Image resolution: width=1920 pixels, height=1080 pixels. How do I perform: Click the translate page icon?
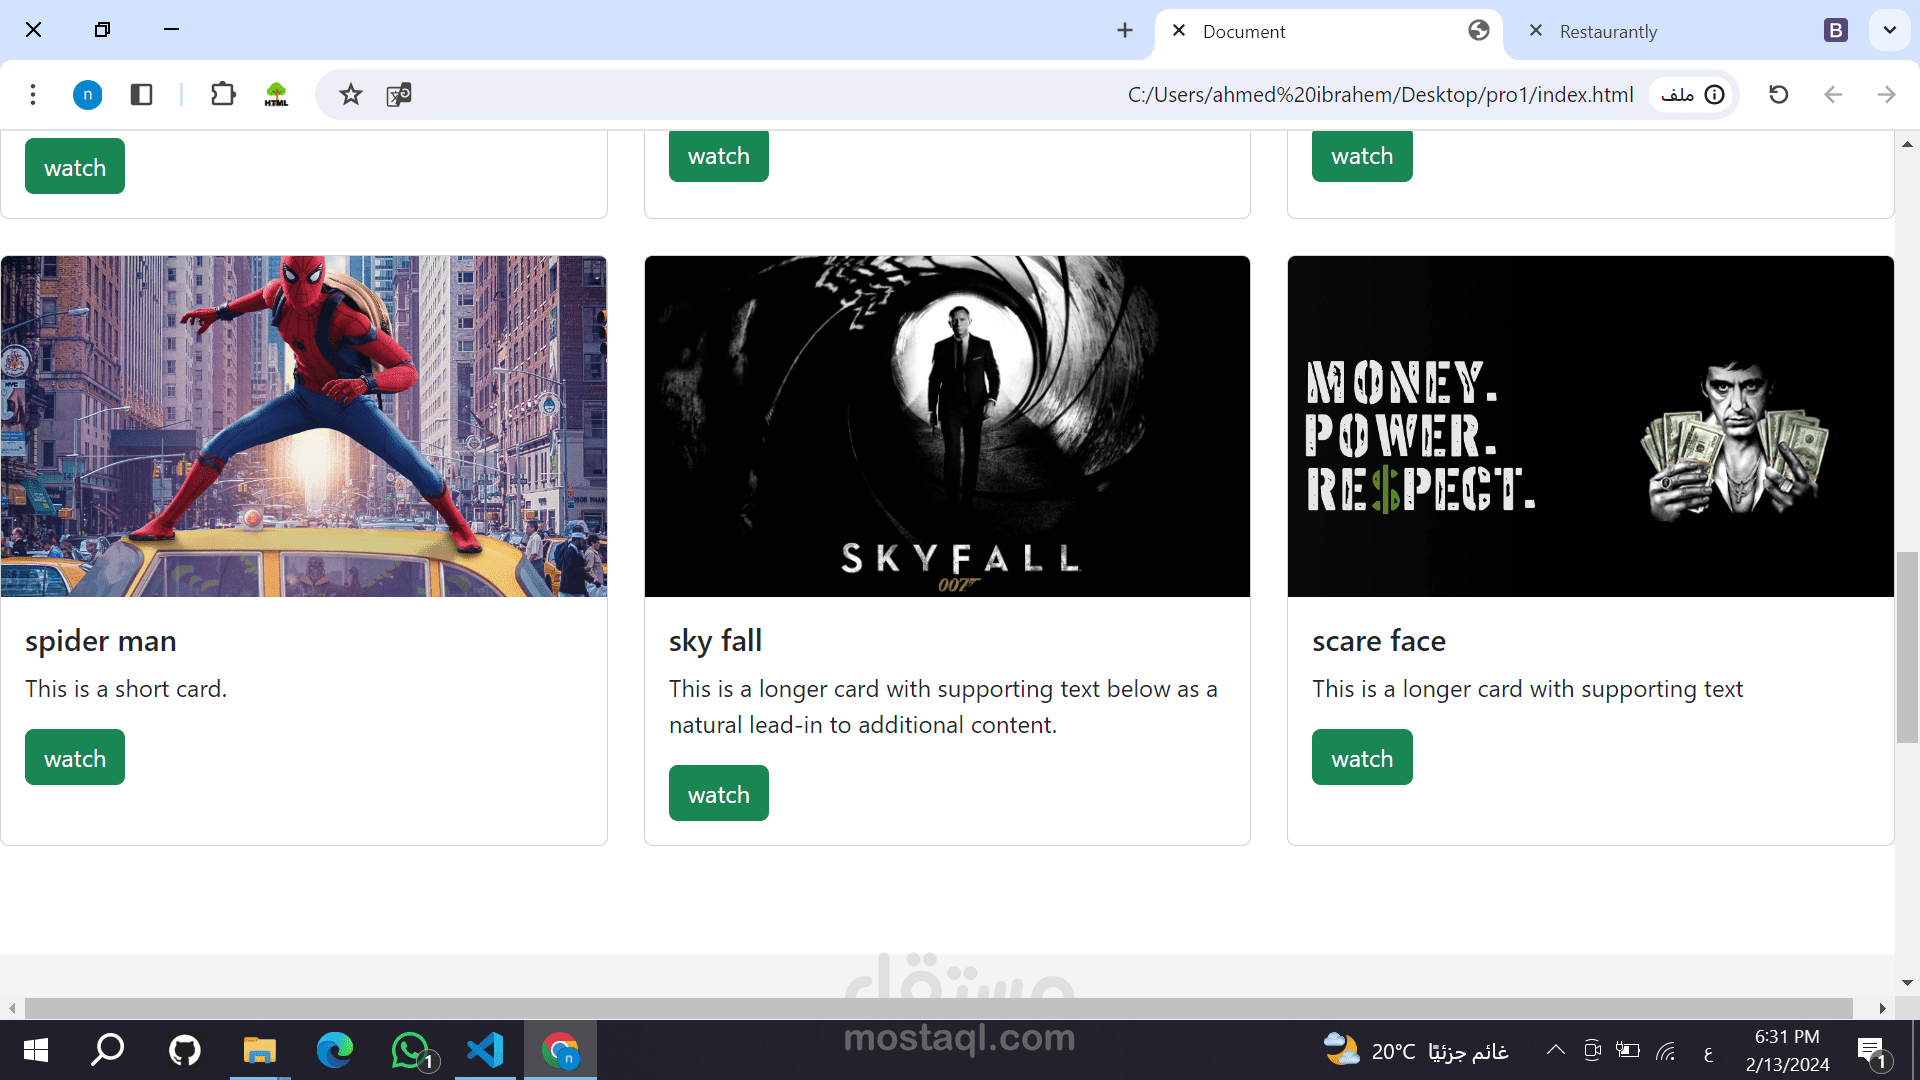click(399, 94)
